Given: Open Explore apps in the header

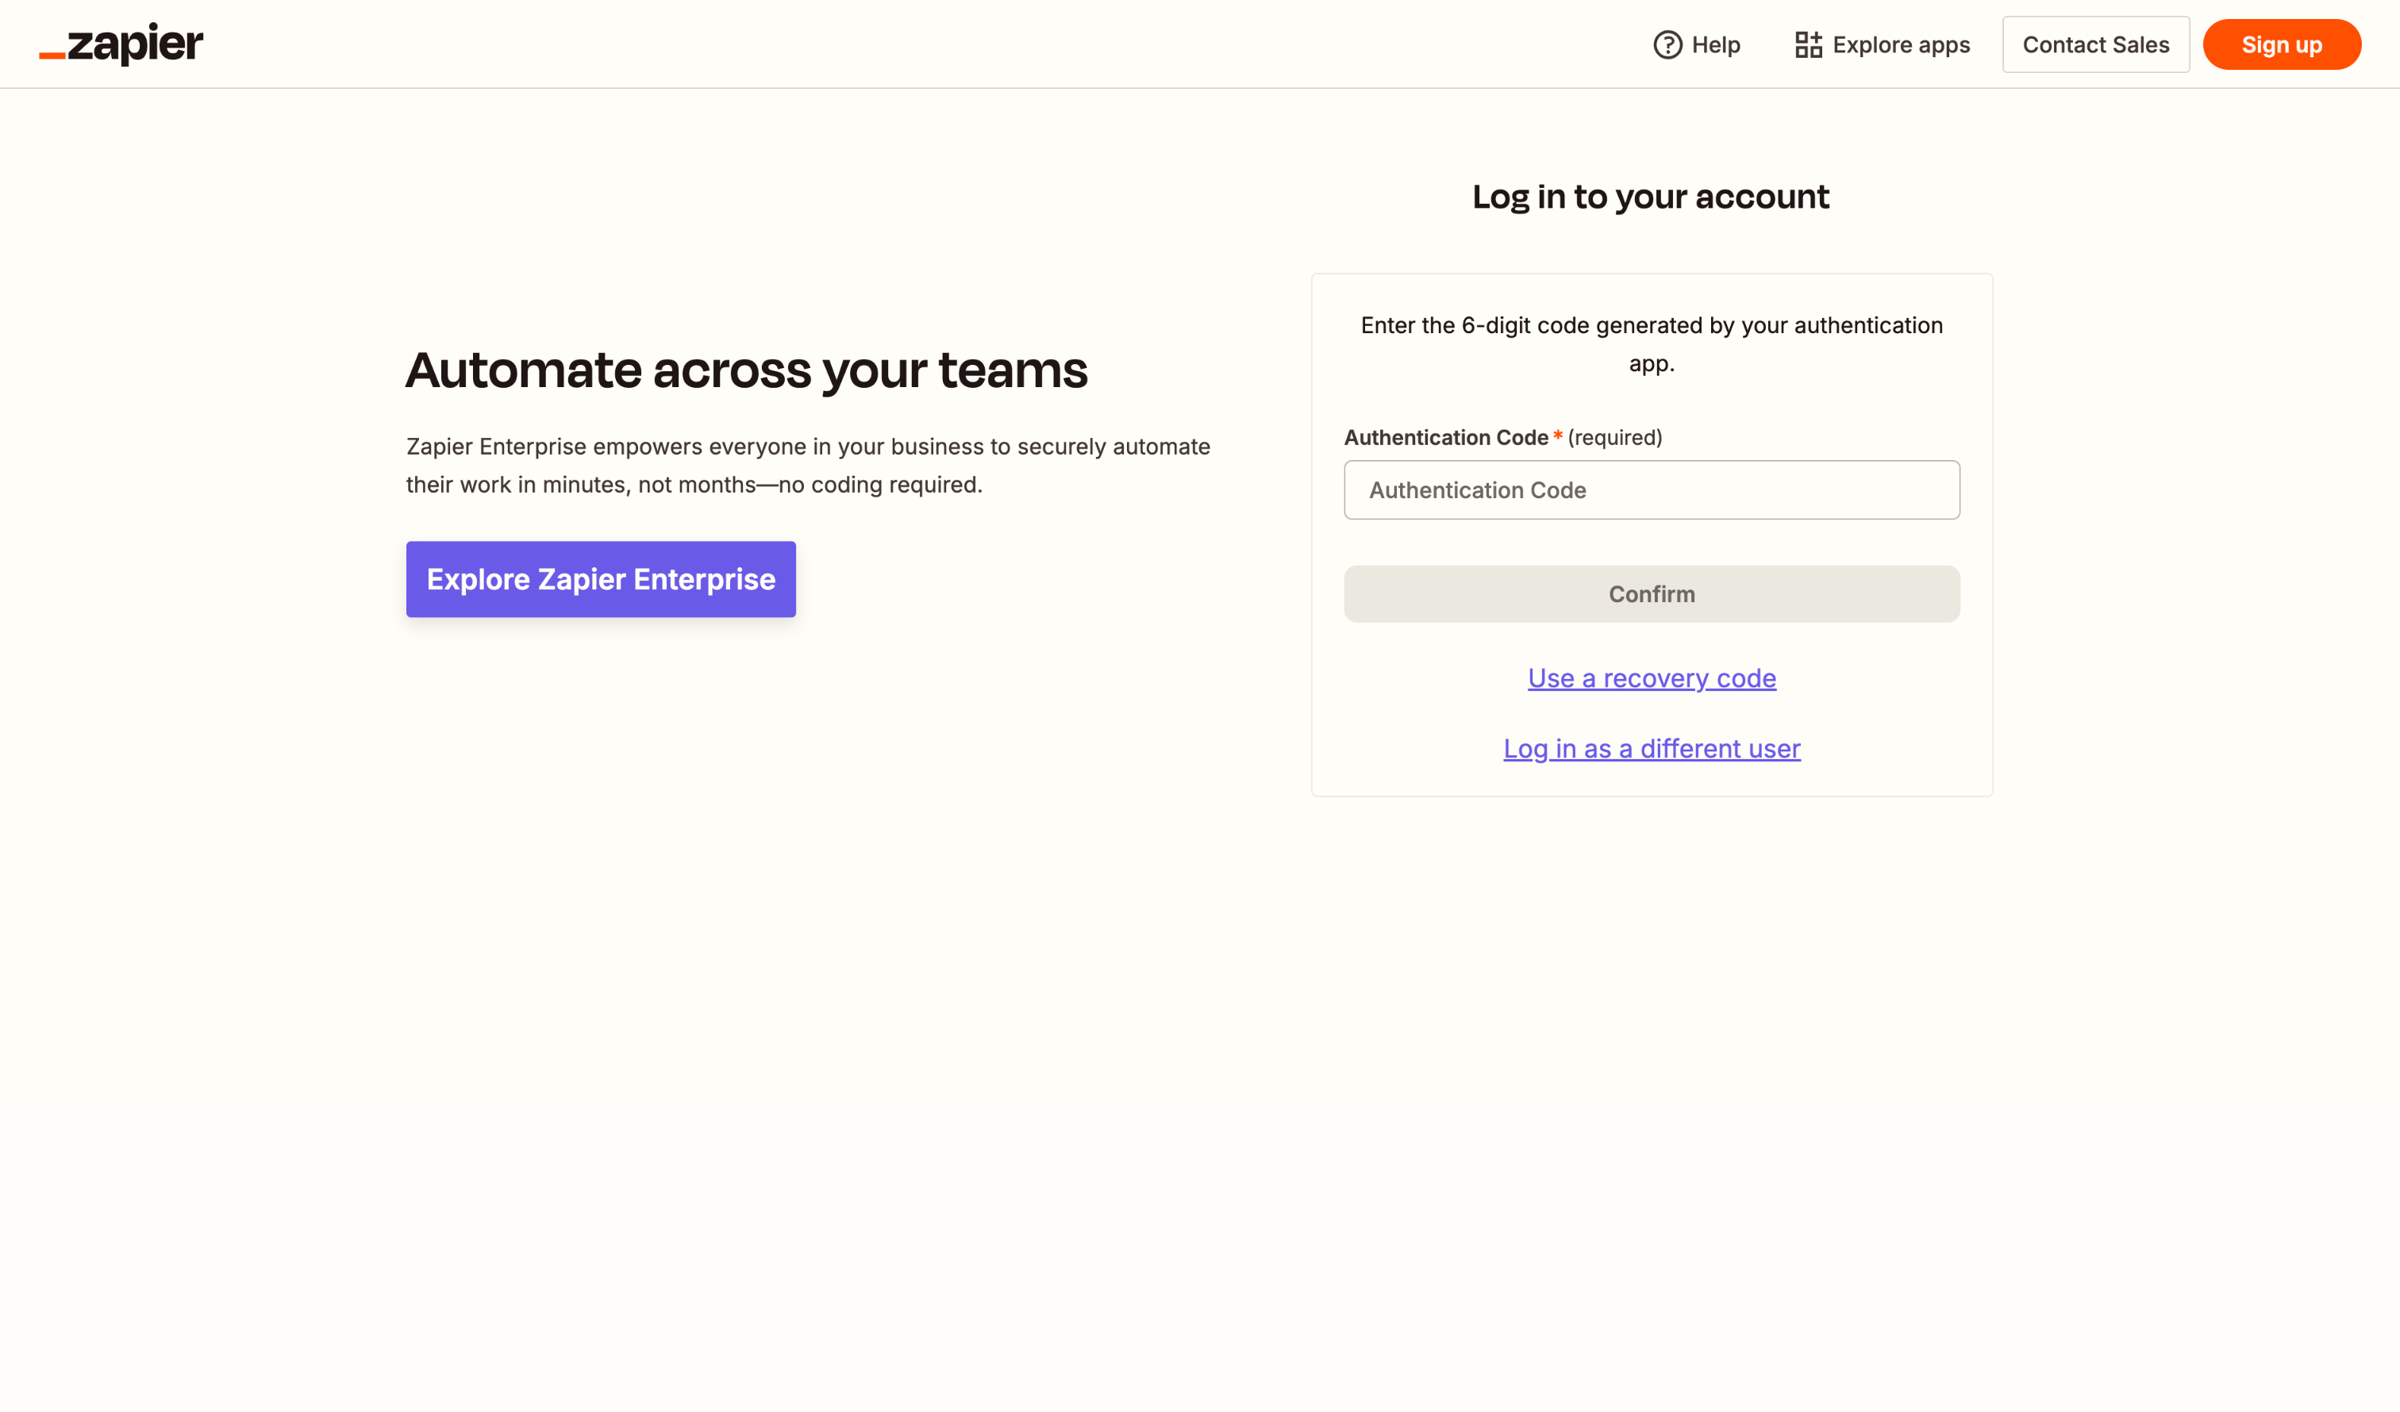Looking at the screenshot, I should (1882, 45).
